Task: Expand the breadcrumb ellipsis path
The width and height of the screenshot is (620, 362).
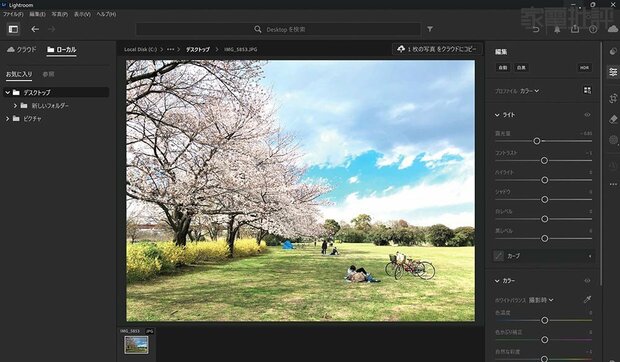Action: click(170, 49)
